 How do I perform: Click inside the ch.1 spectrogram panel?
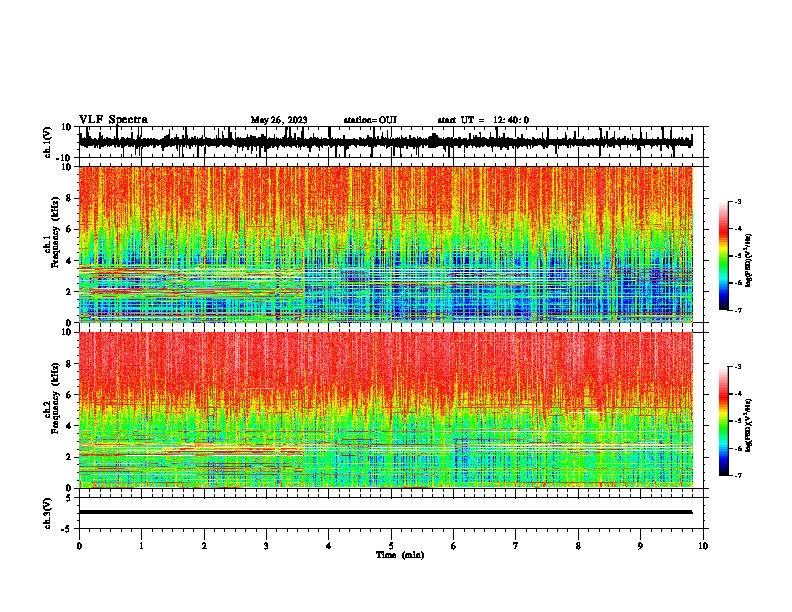pos(386,244)
